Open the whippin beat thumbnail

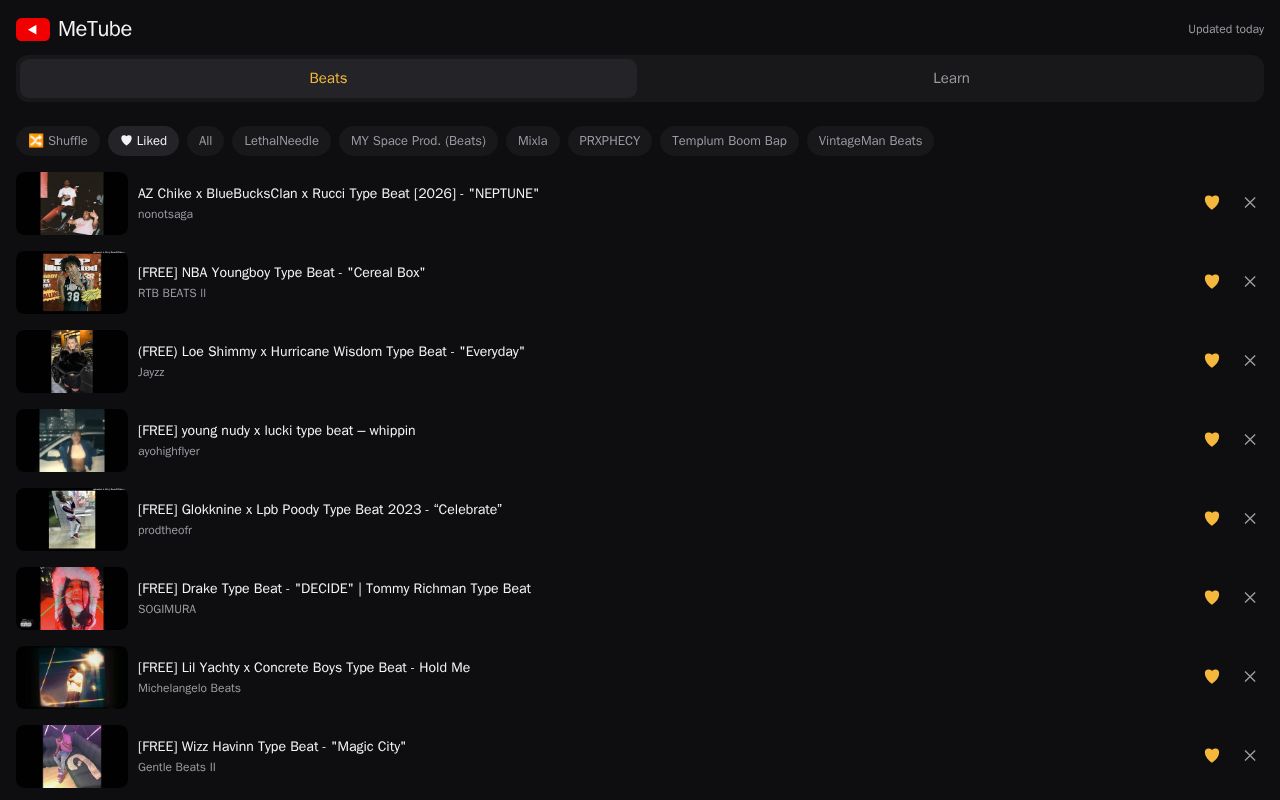[x=72, y=440]
